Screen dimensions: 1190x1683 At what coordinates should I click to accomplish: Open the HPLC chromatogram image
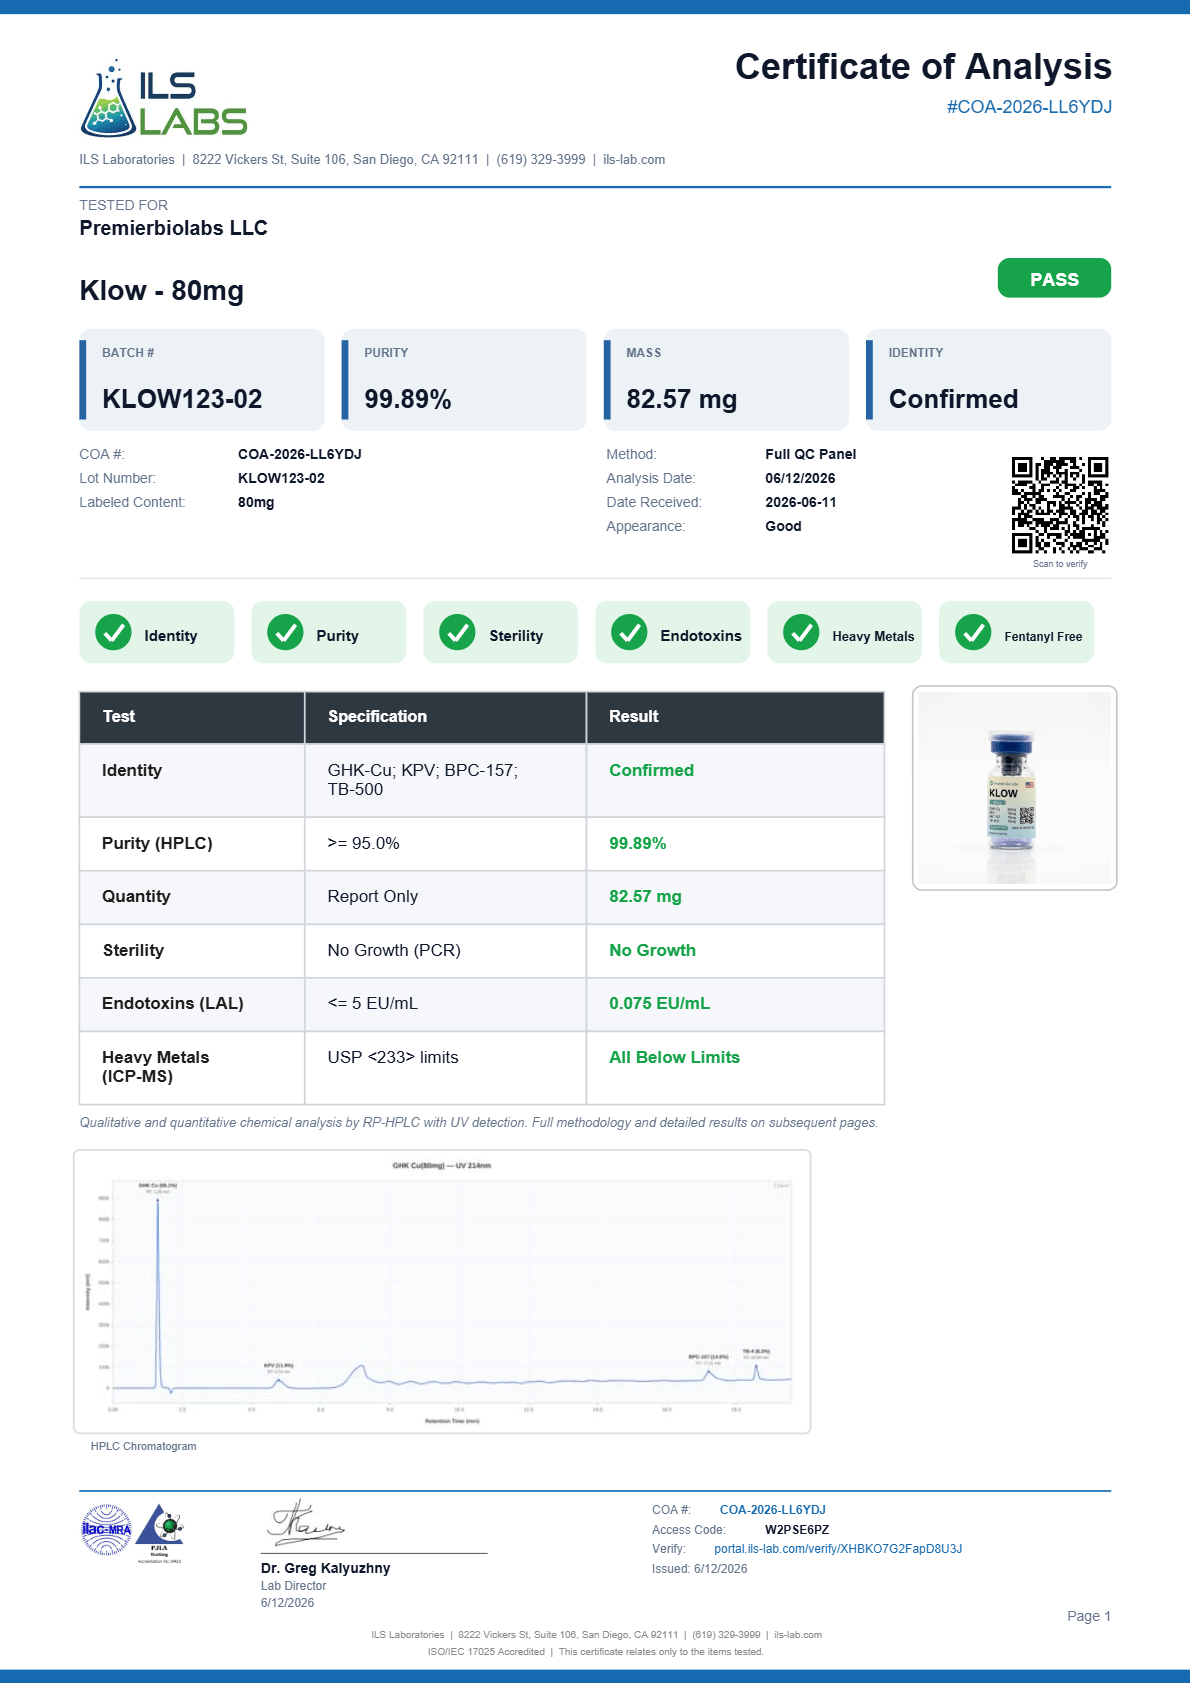click(x=442, y=1291)
